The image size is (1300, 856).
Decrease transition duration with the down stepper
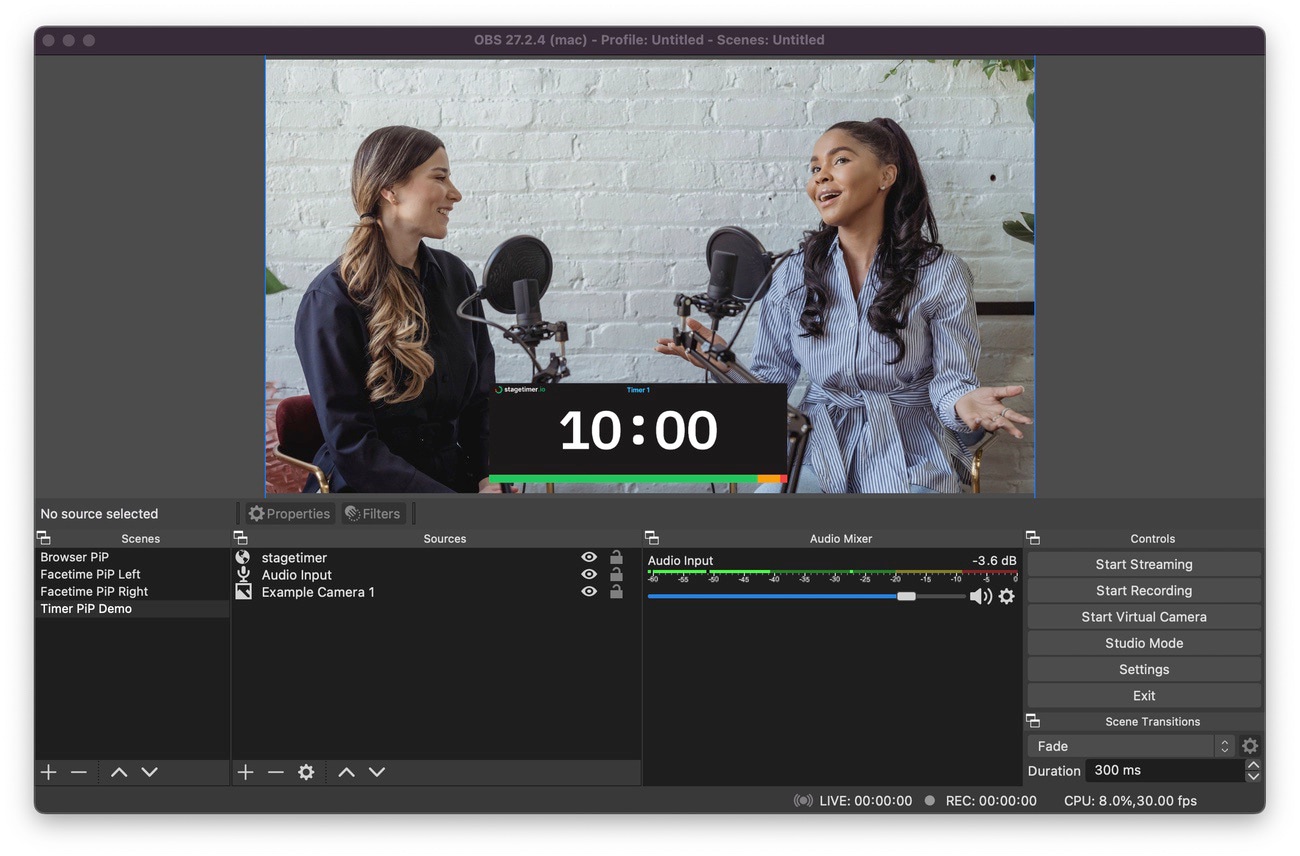click(1253, 778)
